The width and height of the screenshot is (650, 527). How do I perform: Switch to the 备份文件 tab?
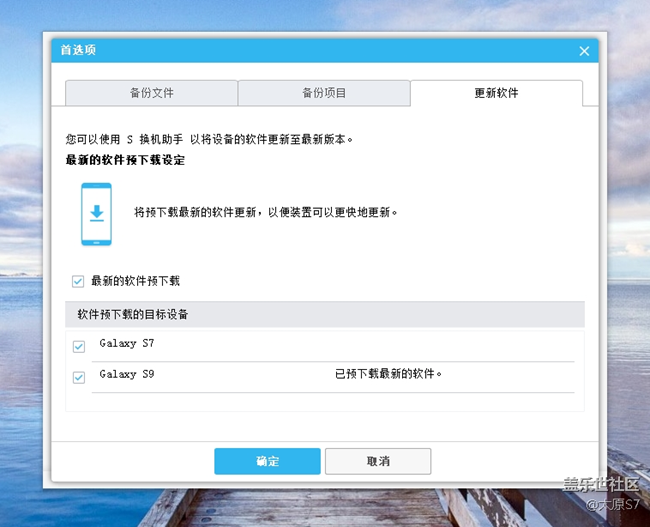(151, 93)
